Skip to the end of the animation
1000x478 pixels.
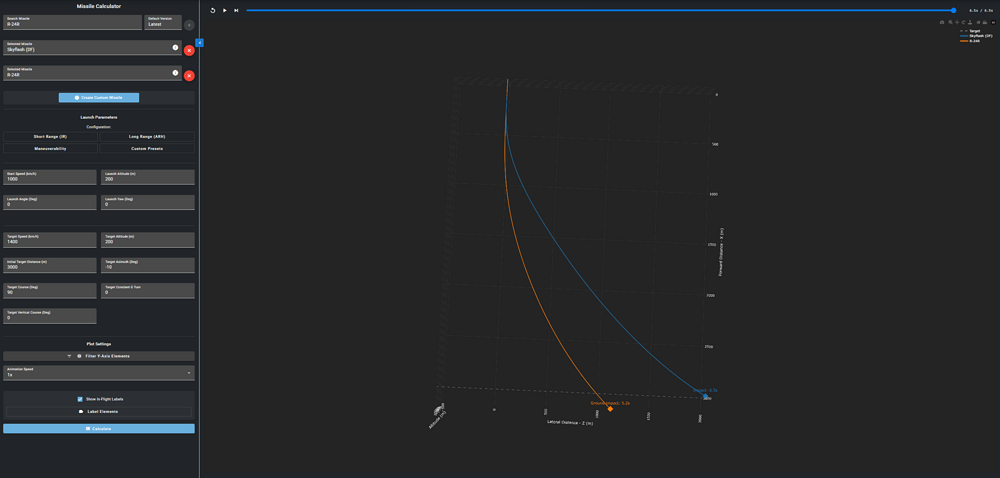point(236,10)
